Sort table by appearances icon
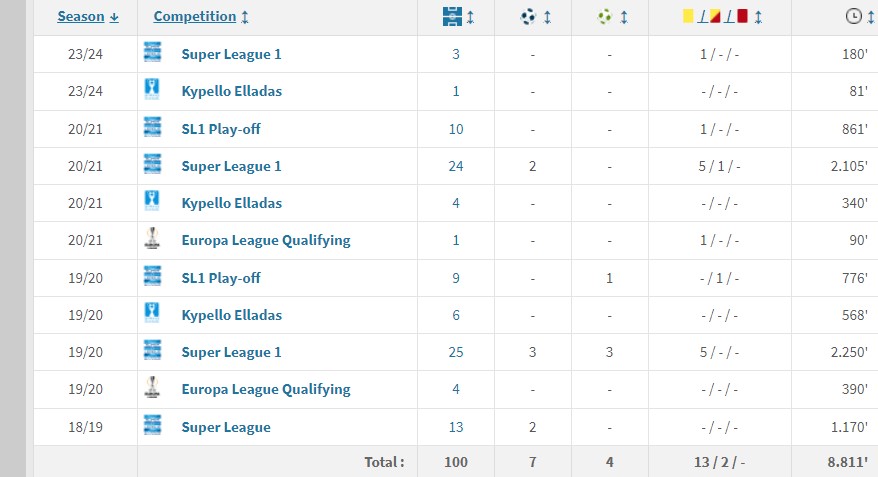The image size is (878, 477). pos(452,17)
